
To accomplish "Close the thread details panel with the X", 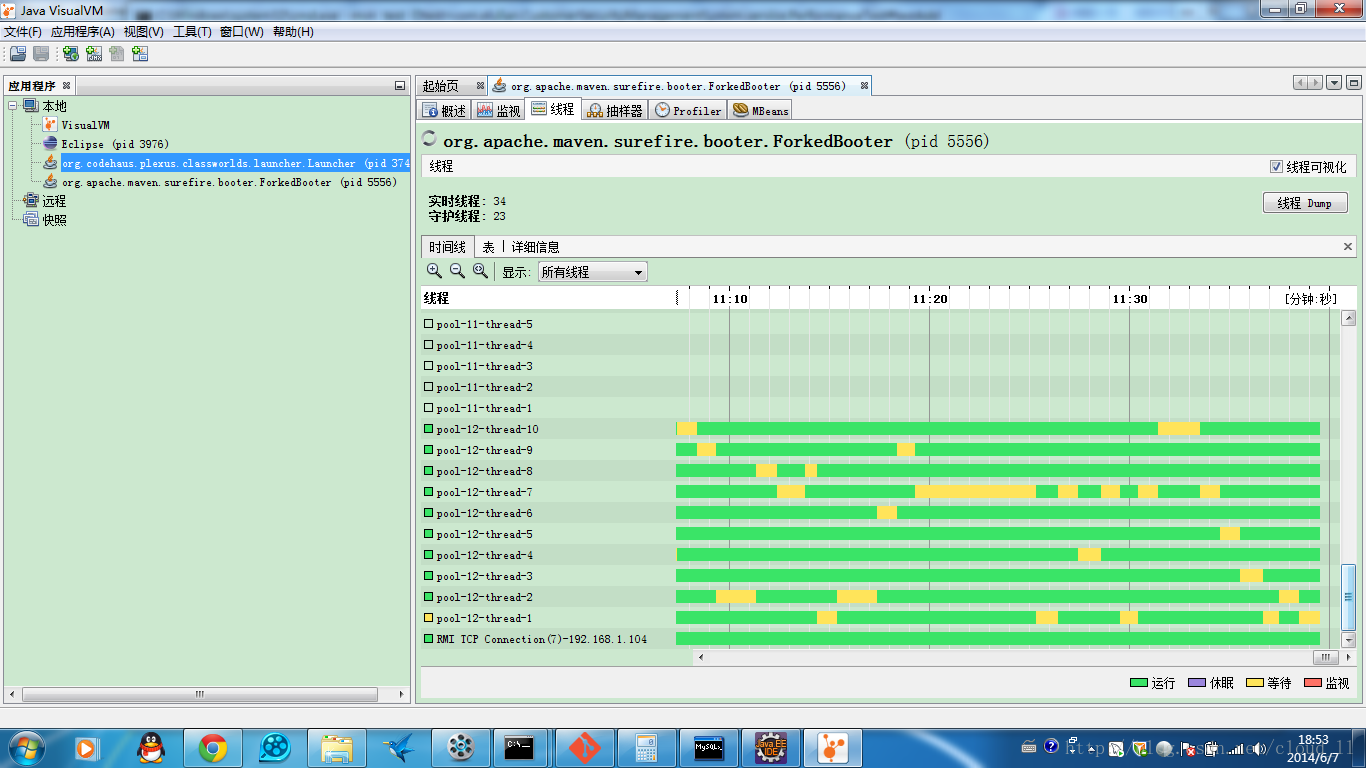I will pyautogui.click(x=1348, y=246).
